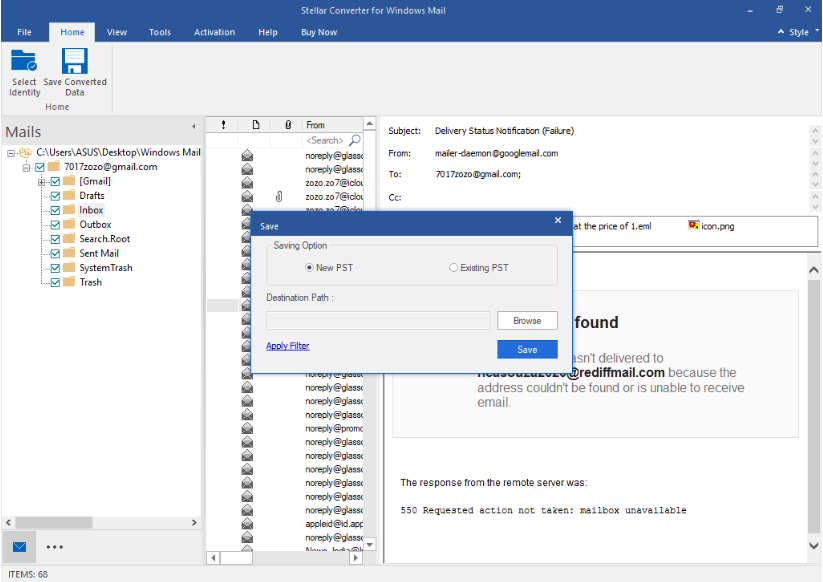Toggle the [Gmail] folder checkbox
The width and height of the screenshot is (823, 582).
pos(55,182)
